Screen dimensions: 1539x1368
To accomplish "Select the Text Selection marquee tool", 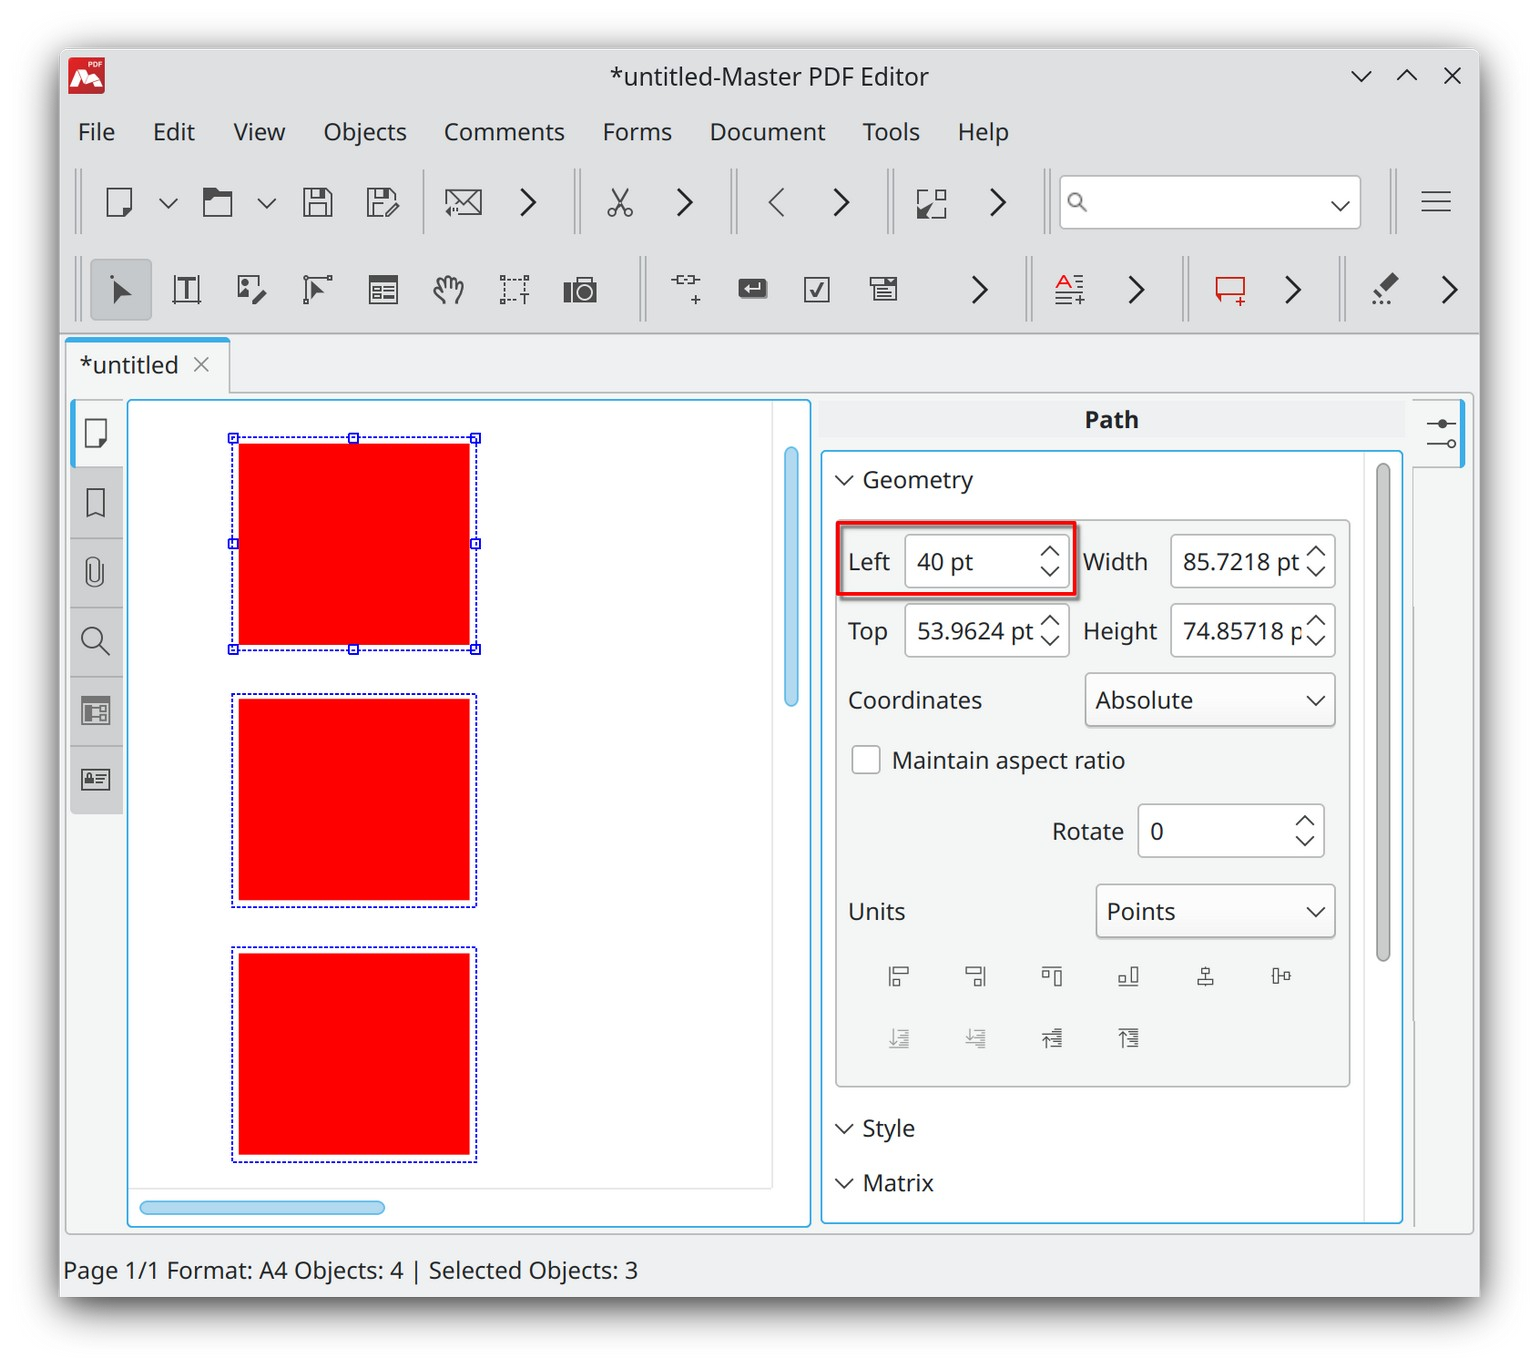I will tap(514, 290).
